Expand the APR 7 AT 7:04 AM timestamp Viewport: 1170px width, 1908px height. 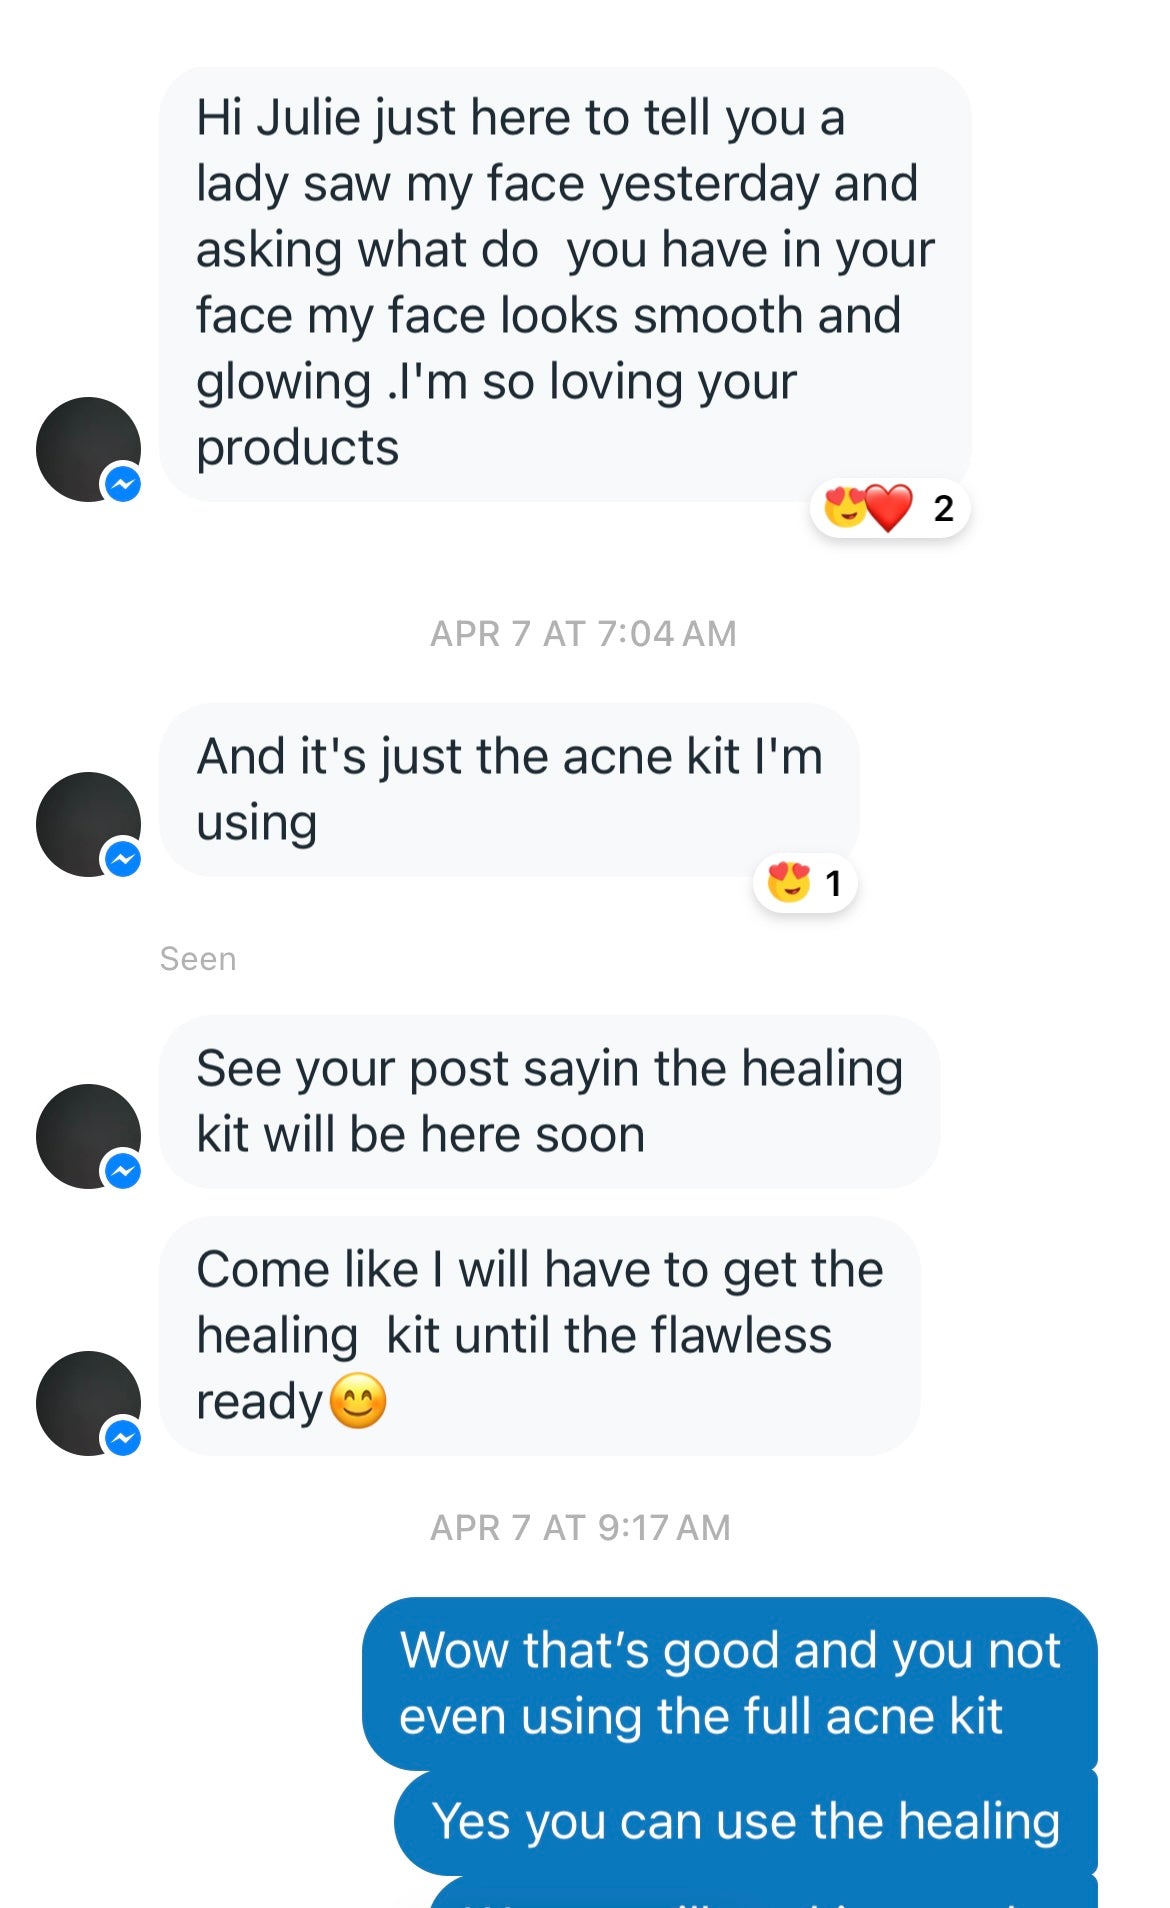point(583,632)
